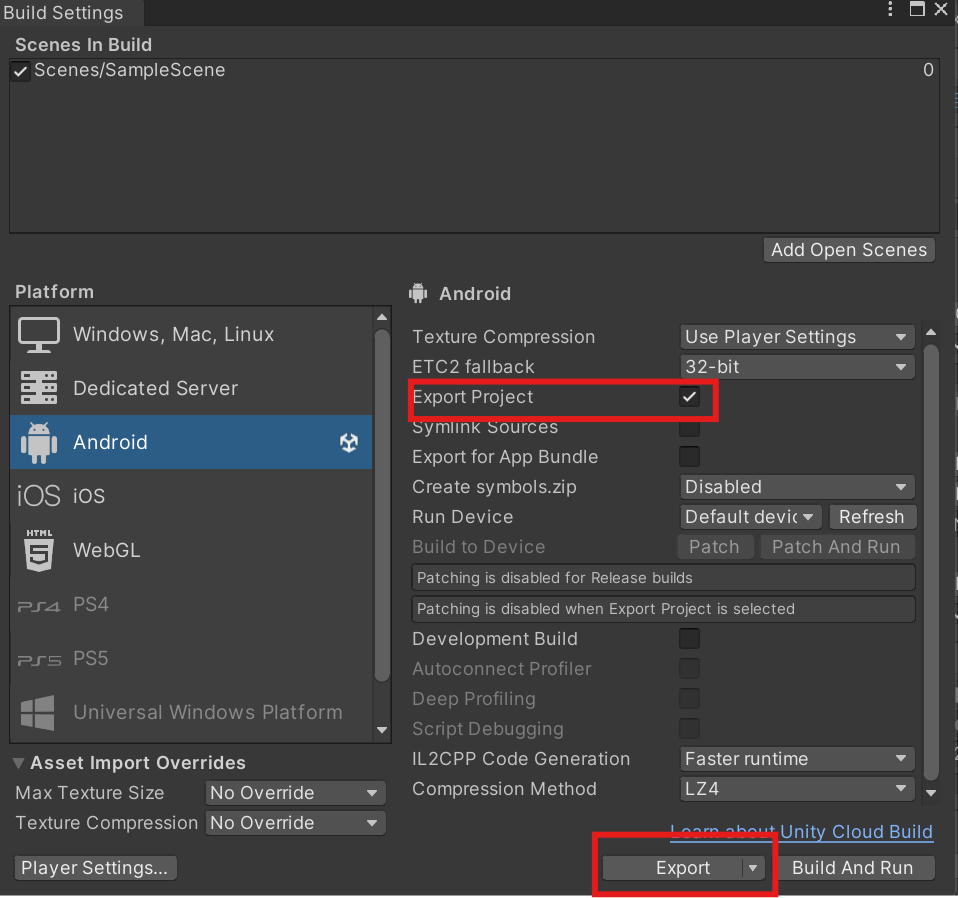Toggle the Scenes/SampleScene checkbox
This screenshot has height=898, width=958.
(20, 70)
